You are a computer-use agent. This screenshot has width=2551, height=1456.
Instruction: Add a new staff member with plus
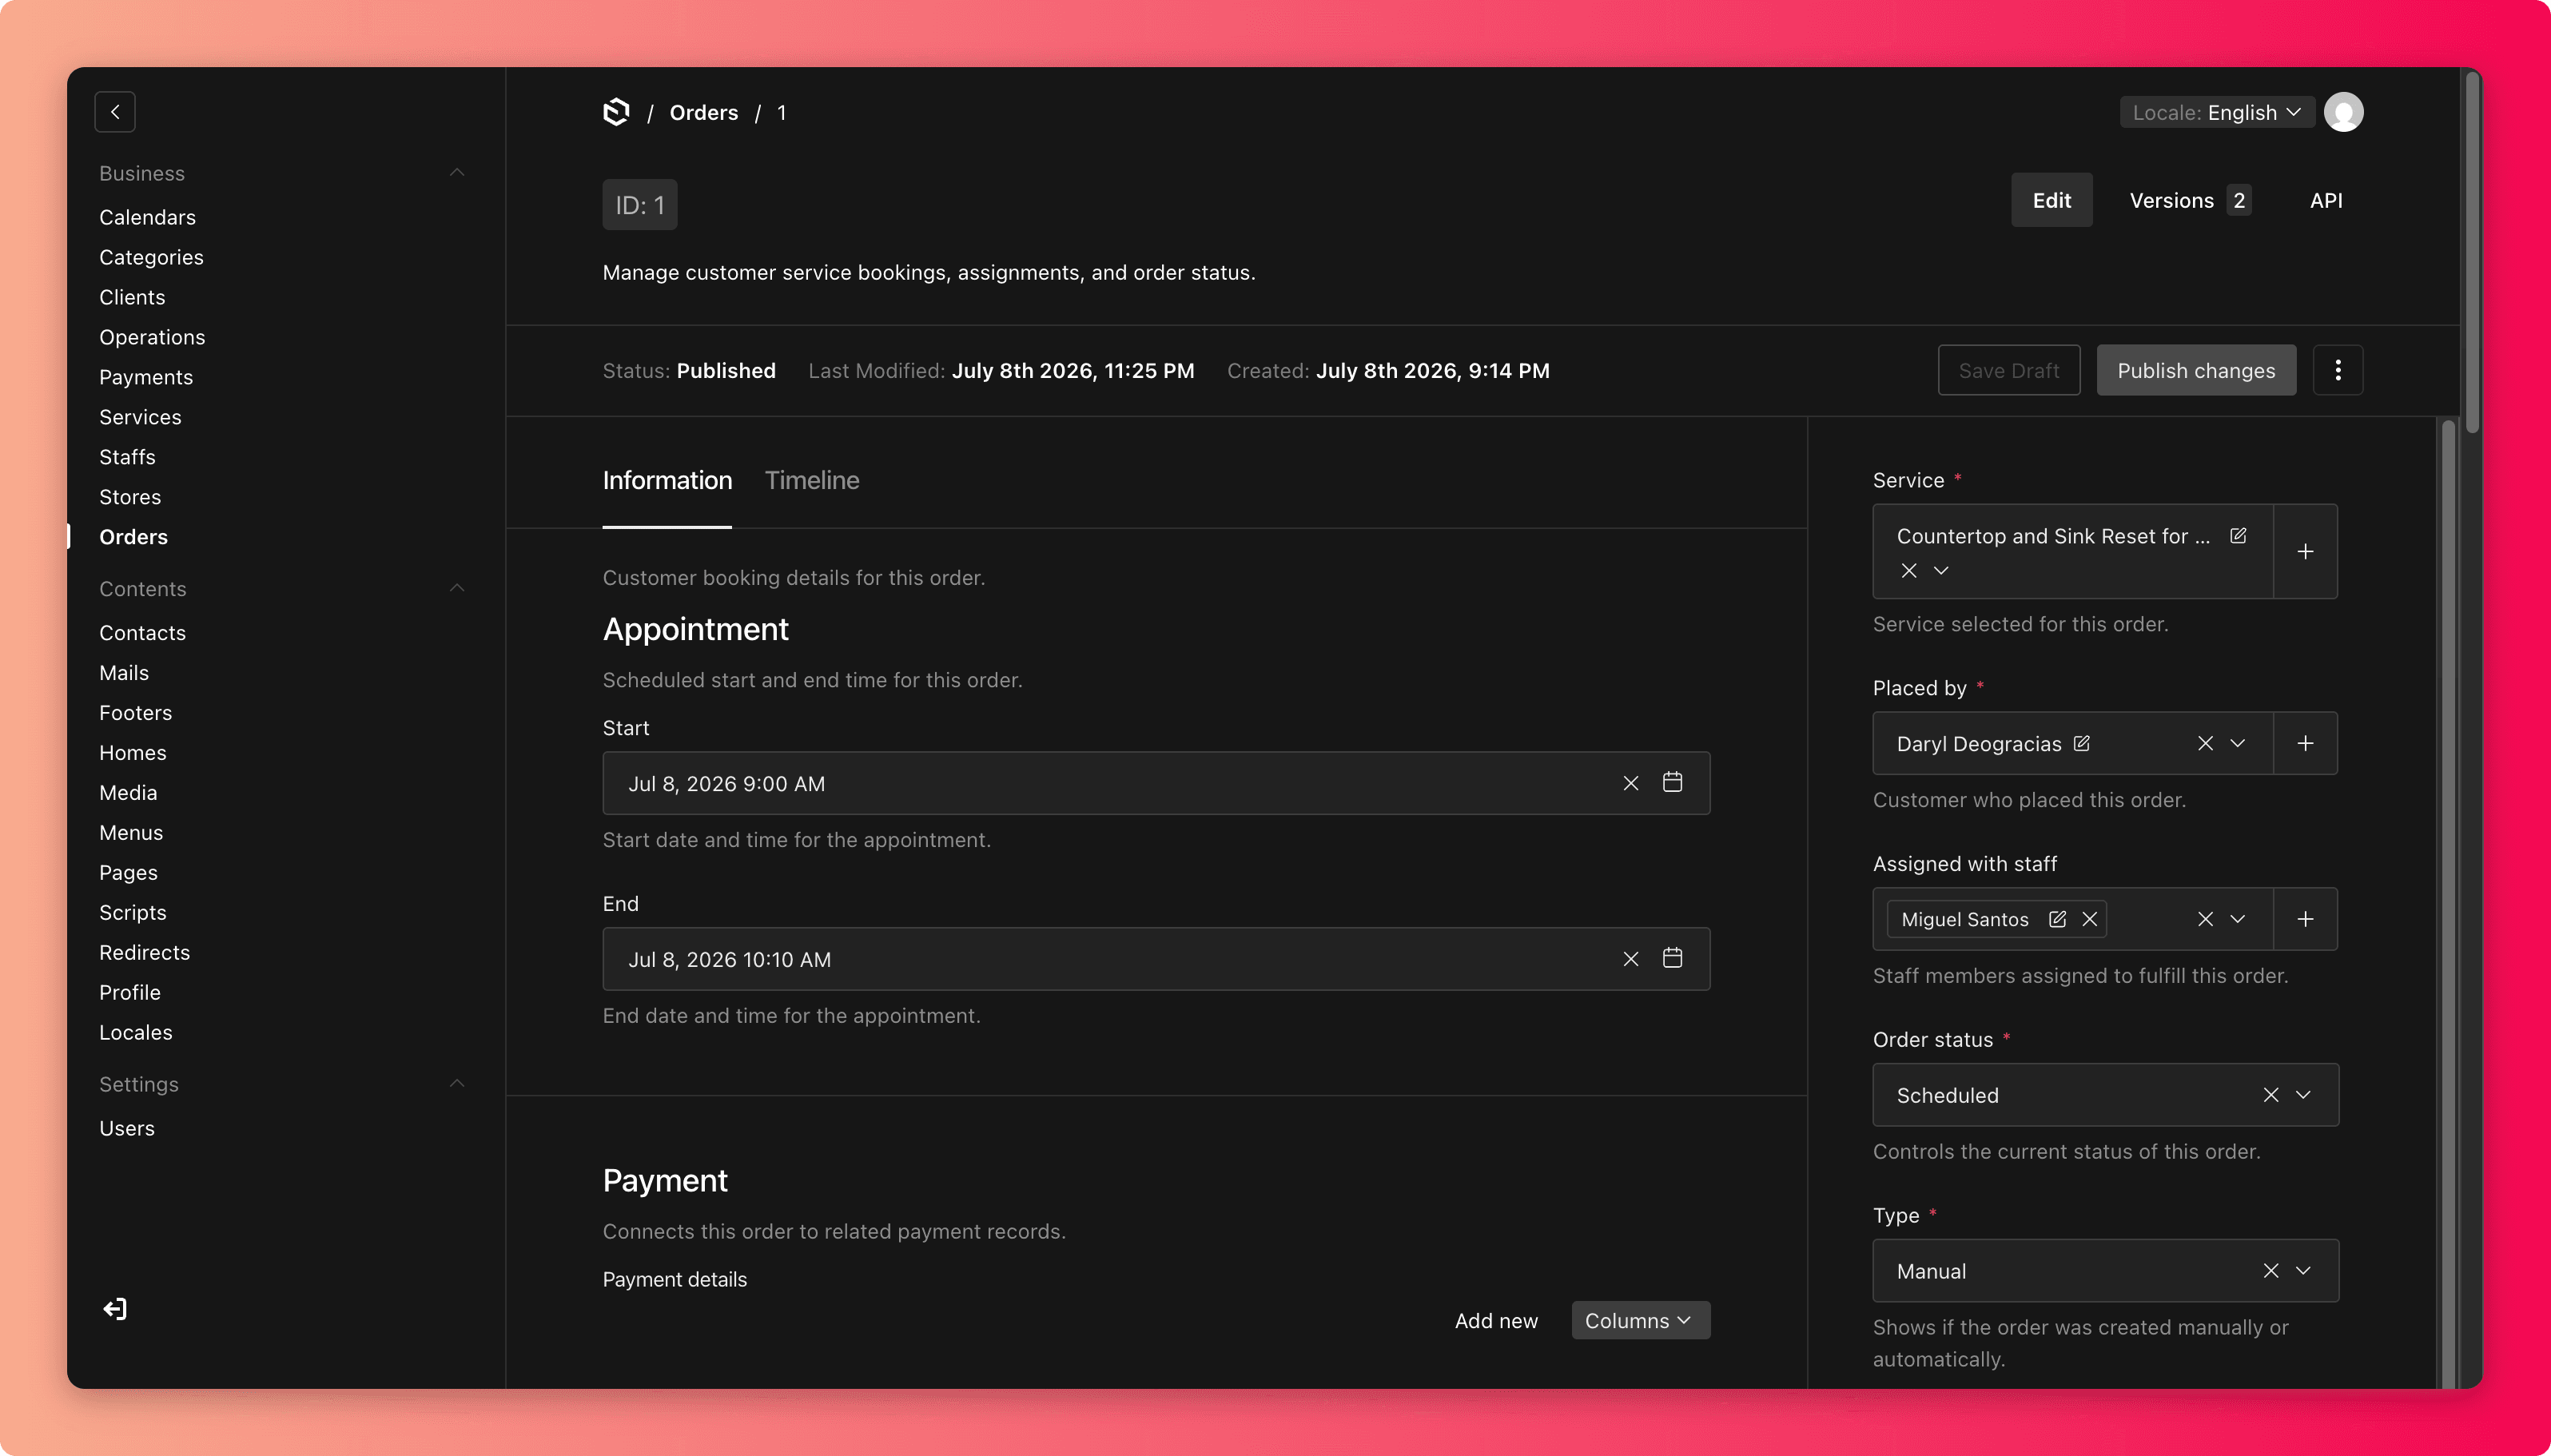[x=2305, y=919]
